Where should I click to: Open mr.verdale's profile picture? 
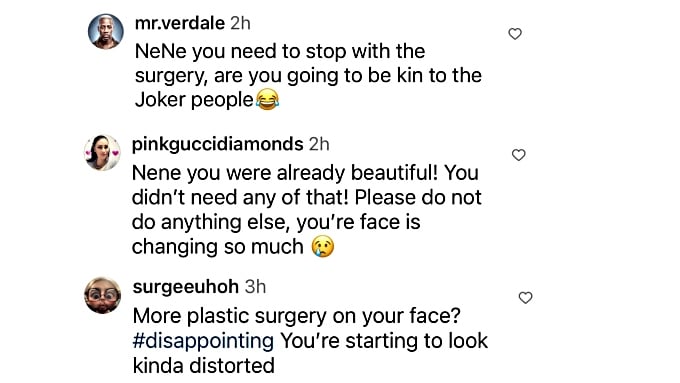click(x=106, y=31)
